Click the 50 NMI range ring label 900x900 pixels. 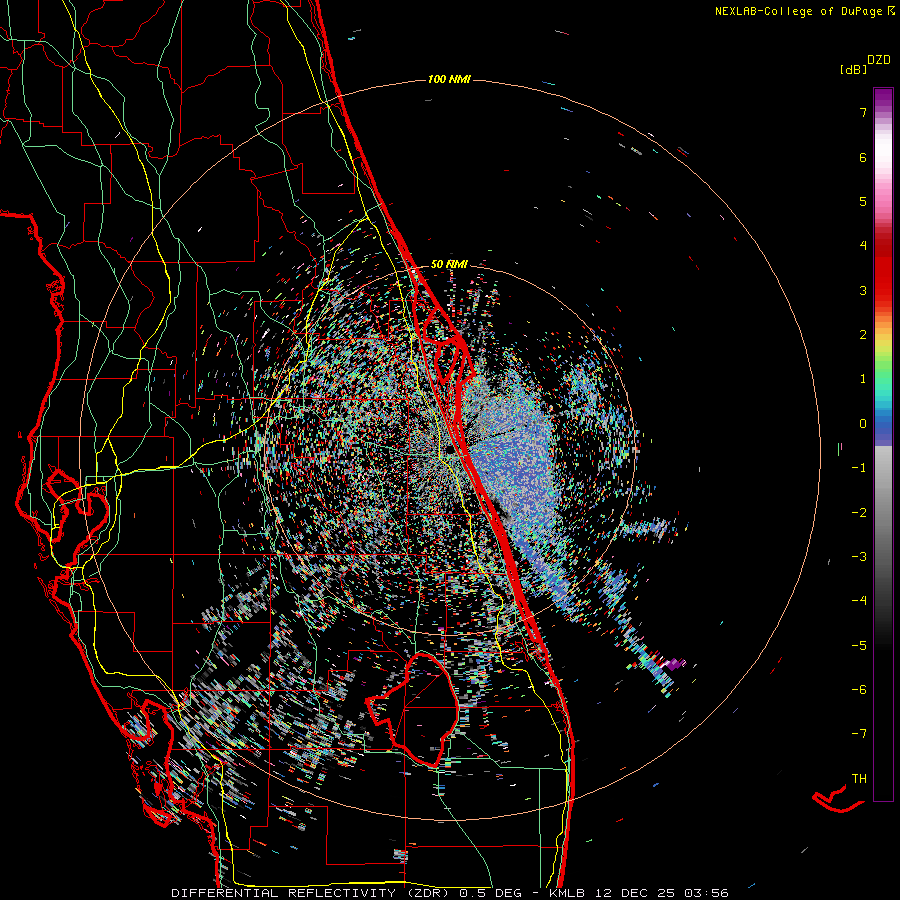pos(449,264)
